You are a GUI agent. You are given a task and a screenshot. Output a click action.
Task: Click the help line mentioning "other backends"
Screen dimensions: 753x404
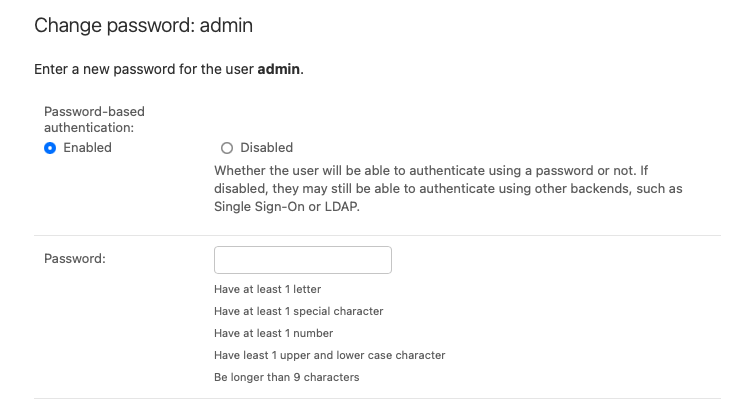tap(455, 188)
